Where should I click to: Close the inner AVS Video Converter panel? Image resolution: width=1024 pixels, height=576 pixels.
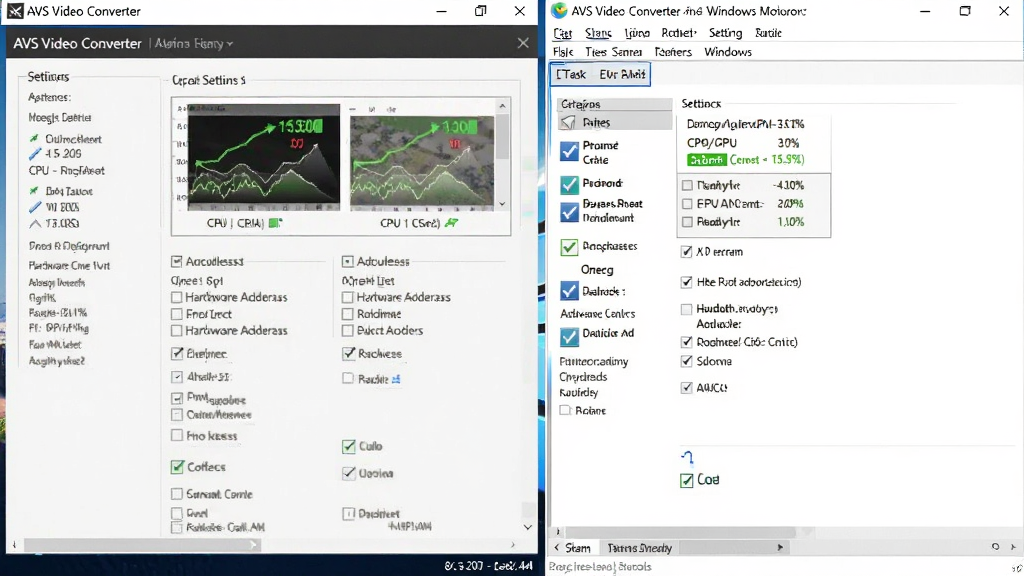click(x=523, y=43)
